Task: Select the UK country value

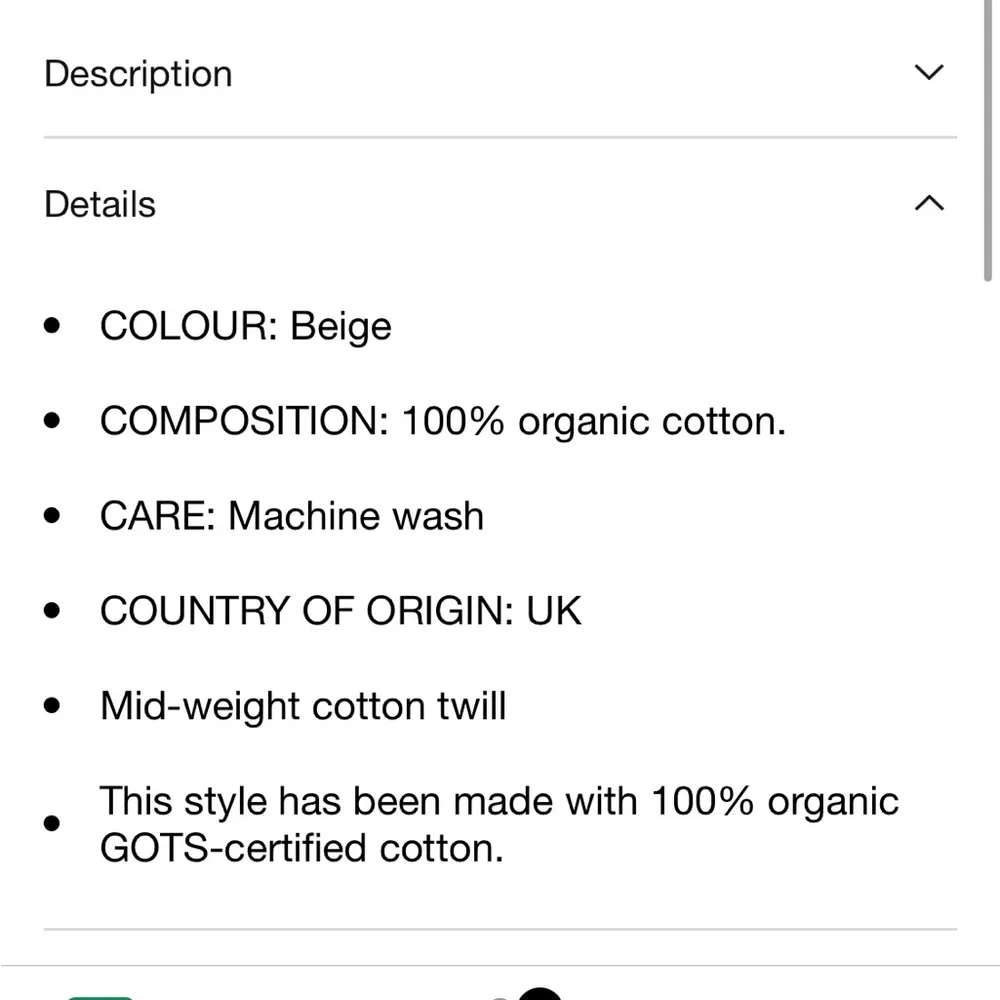Action: point(554,612)
